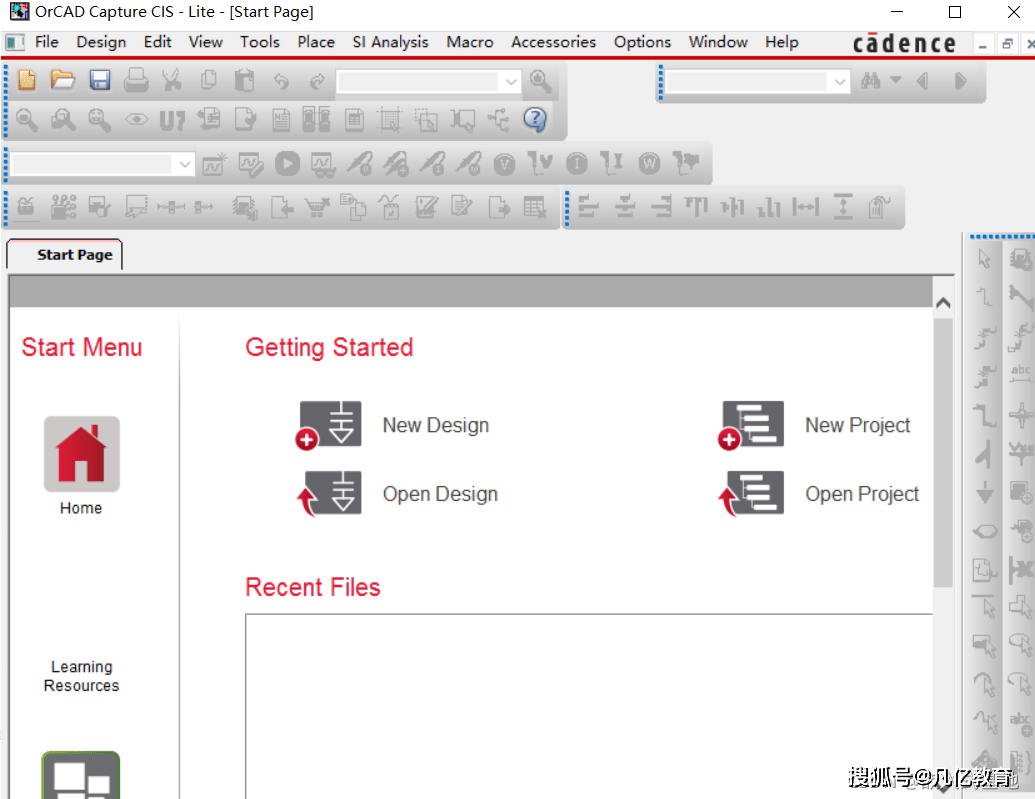Expand the find combo box dropdown
Screen dimensions: 1035x799
tap(840, 82)
